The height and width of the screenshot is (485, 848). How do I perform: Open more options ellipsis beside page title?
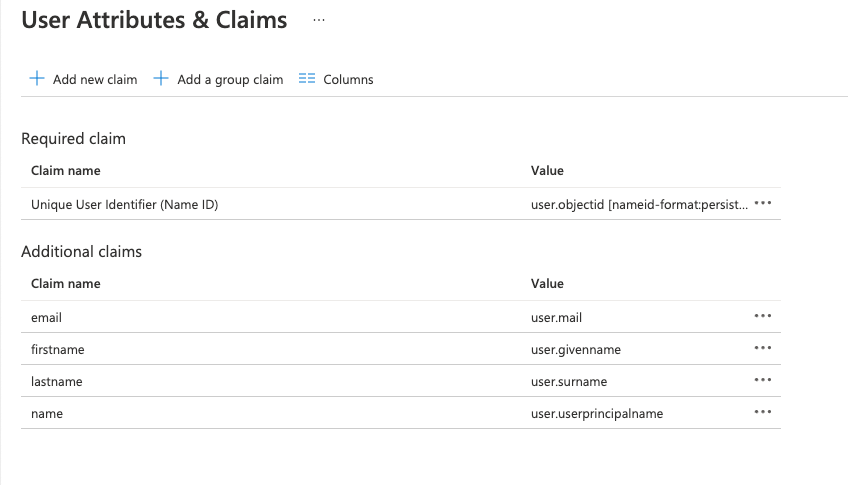(318, 20)
